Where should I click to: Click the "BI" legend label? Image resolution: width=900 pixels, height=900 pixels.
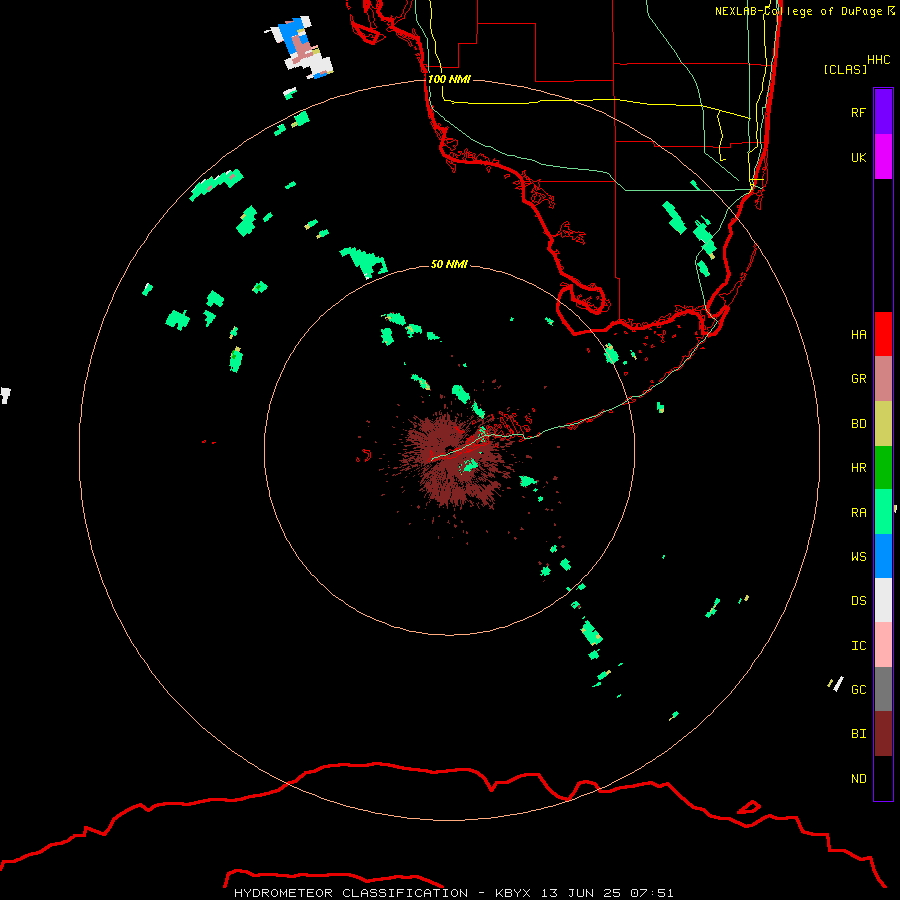coord(858,734)
